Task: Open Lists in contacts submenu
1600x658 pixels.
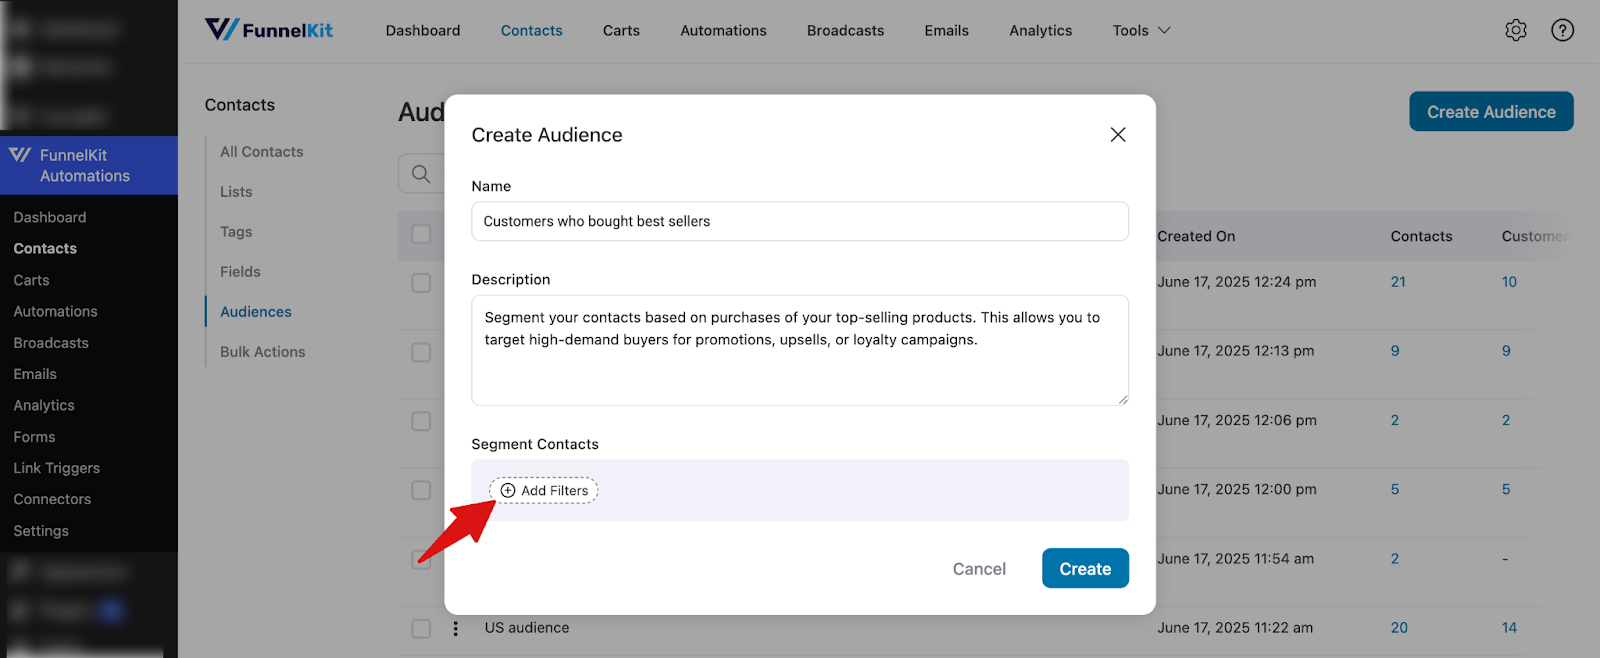Action: [x=236, y=191]
